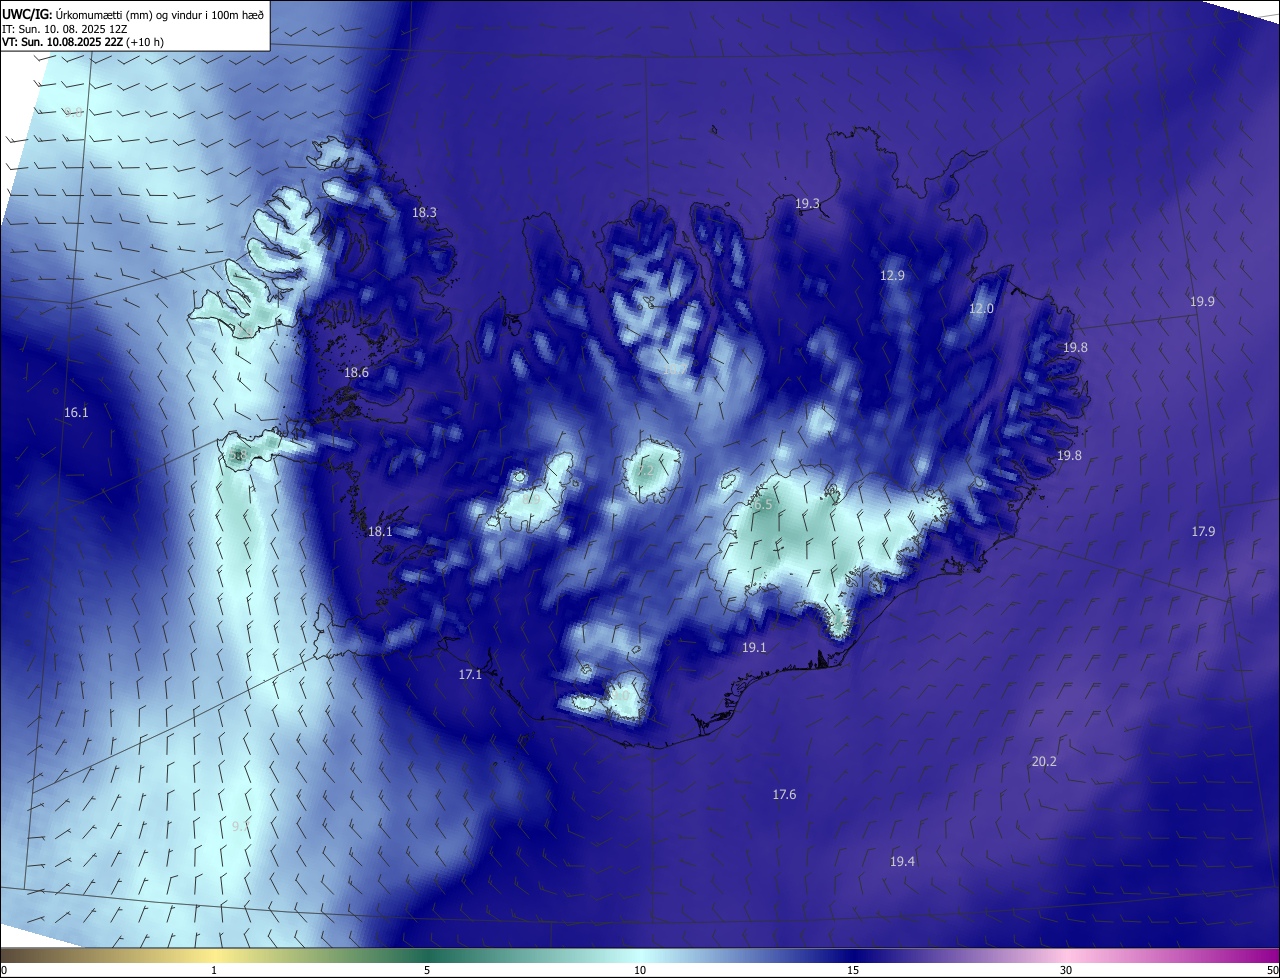Viewport: 1280px width, 978px height.
Task: Select the valid time line 'VT: Sun. 10.08.2025 22Z (+10 h)'
Action: pyautogui.click(x=83, y=42)
